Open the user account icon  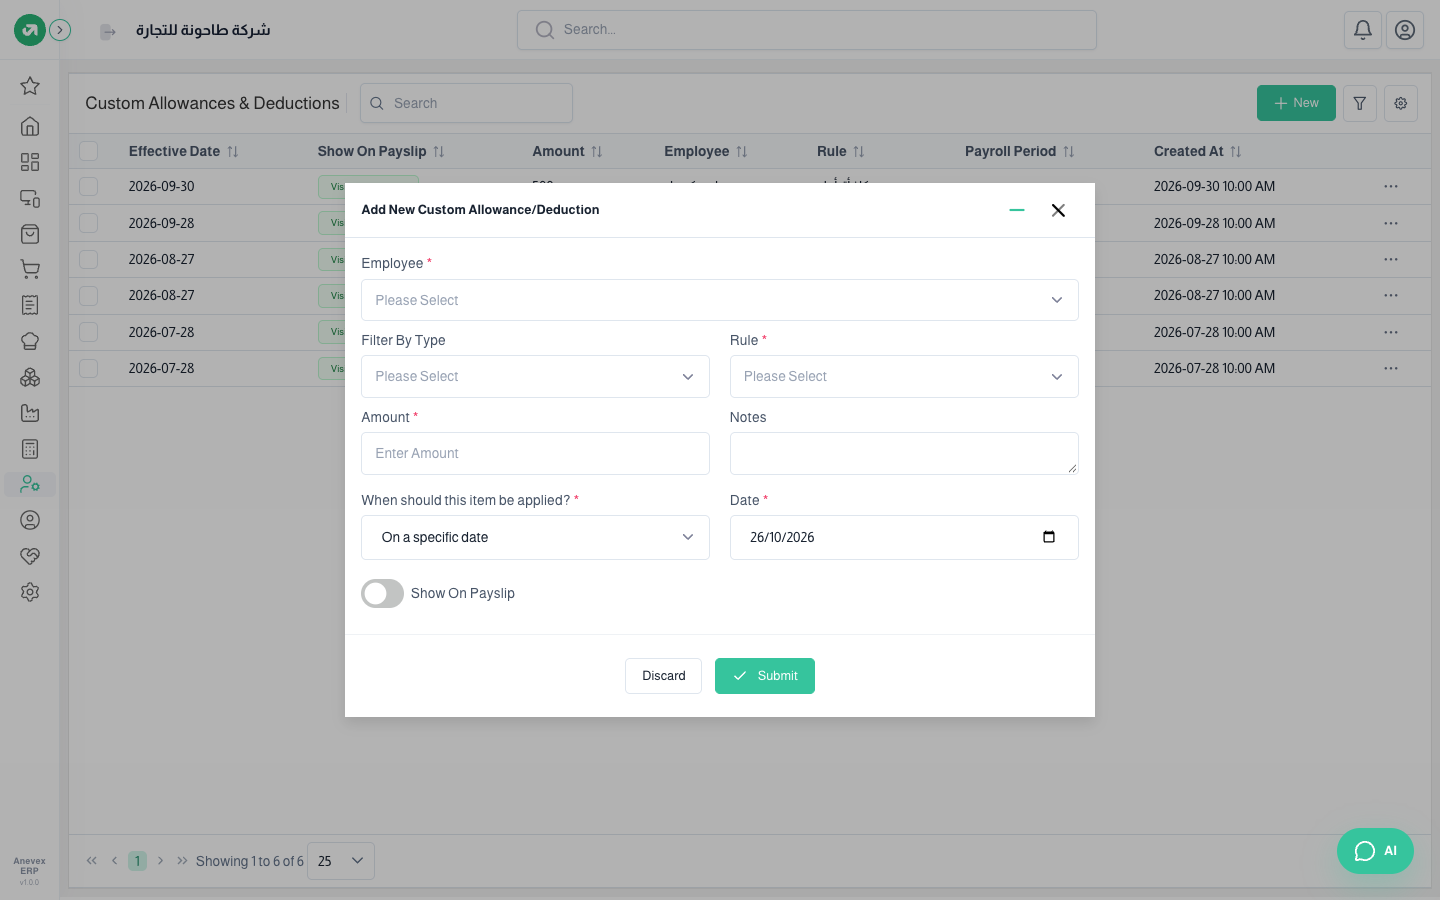1405,30
